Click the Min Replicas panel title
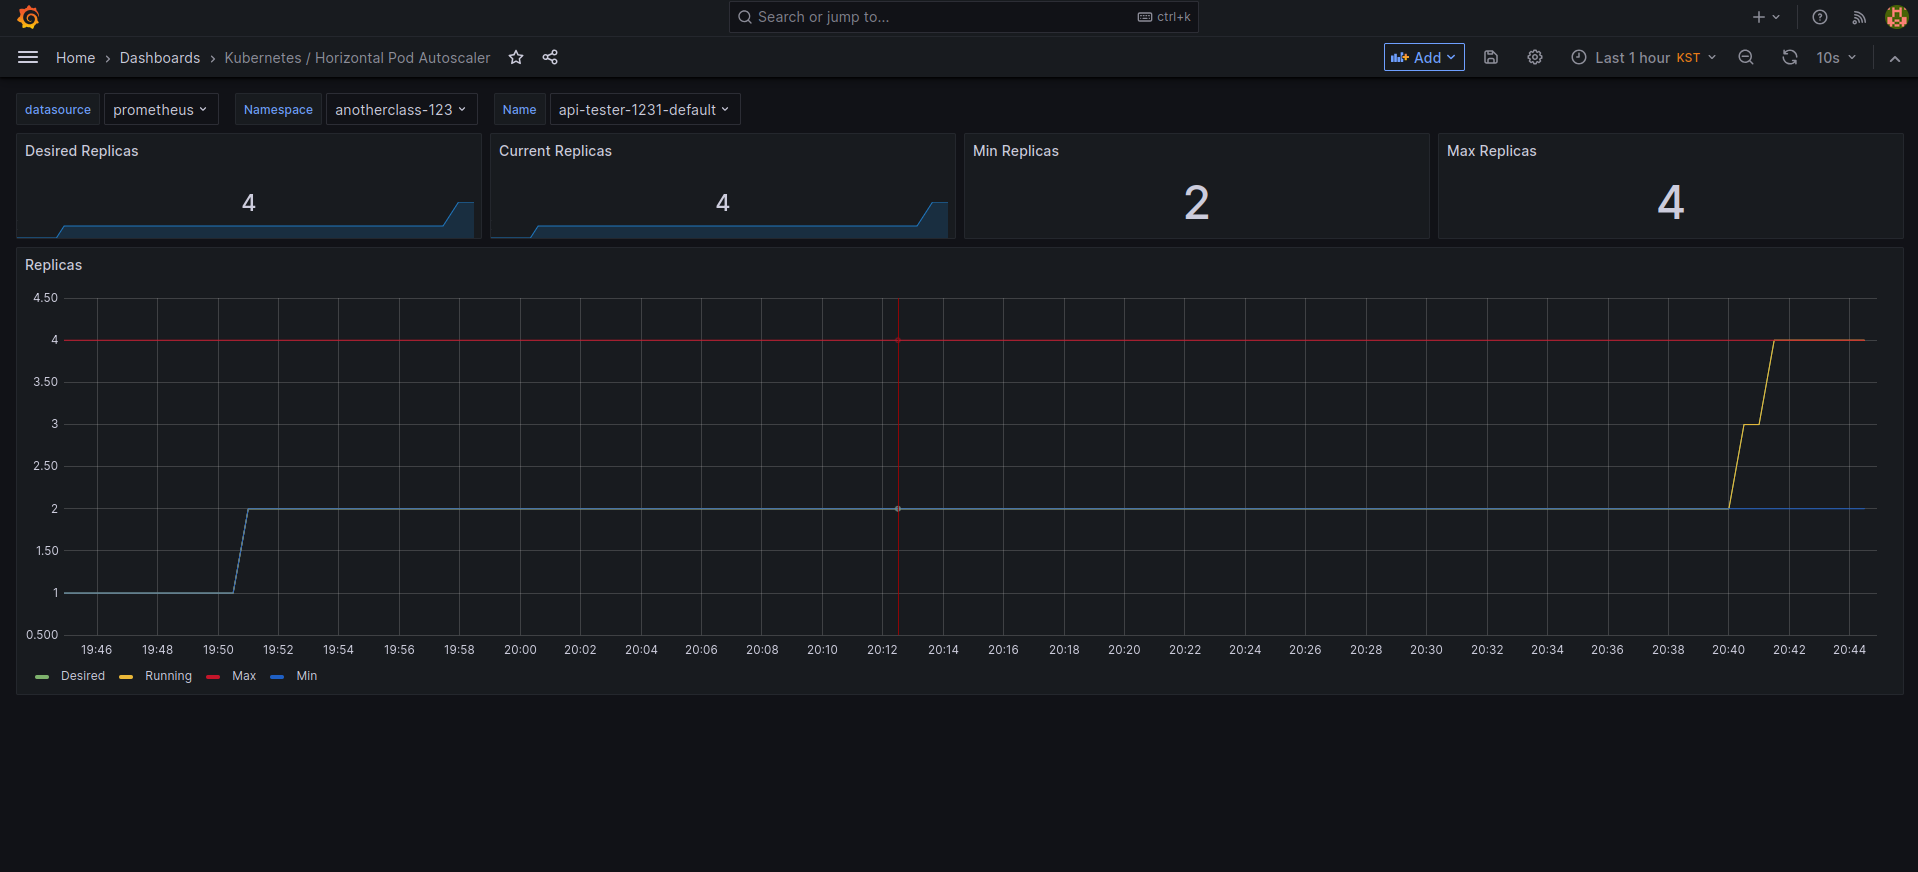The height and width of the screenshot is (872, 1918). coord(1016,151)
